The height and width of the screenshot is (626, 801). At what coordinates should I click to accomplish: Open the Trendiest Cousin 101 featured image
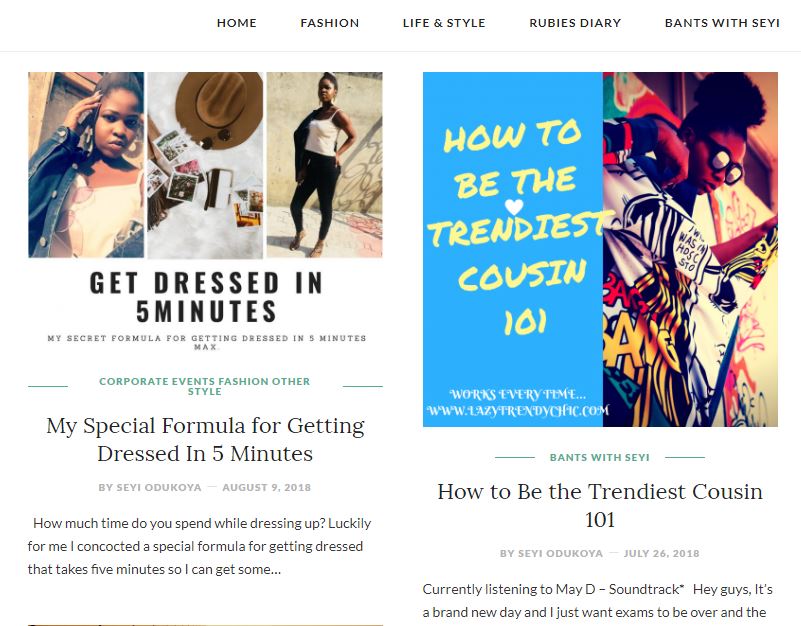(x=600, y=249)
